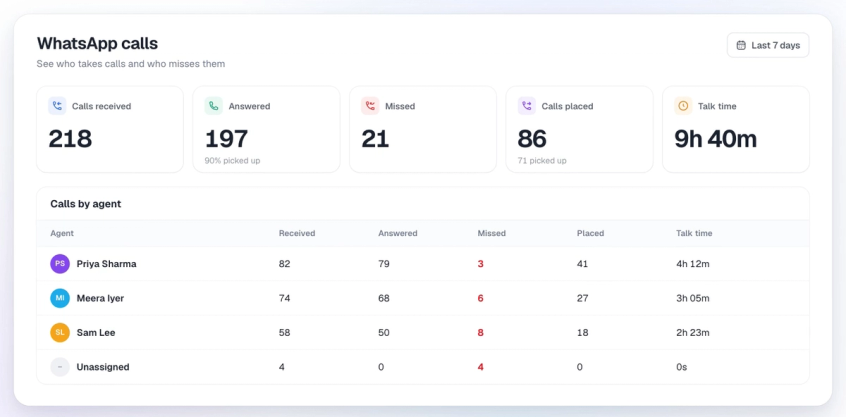Viewport: 846px width, 417px height.
Task: Click the 9h 40m talk time value
Action: tap(715, 139)
